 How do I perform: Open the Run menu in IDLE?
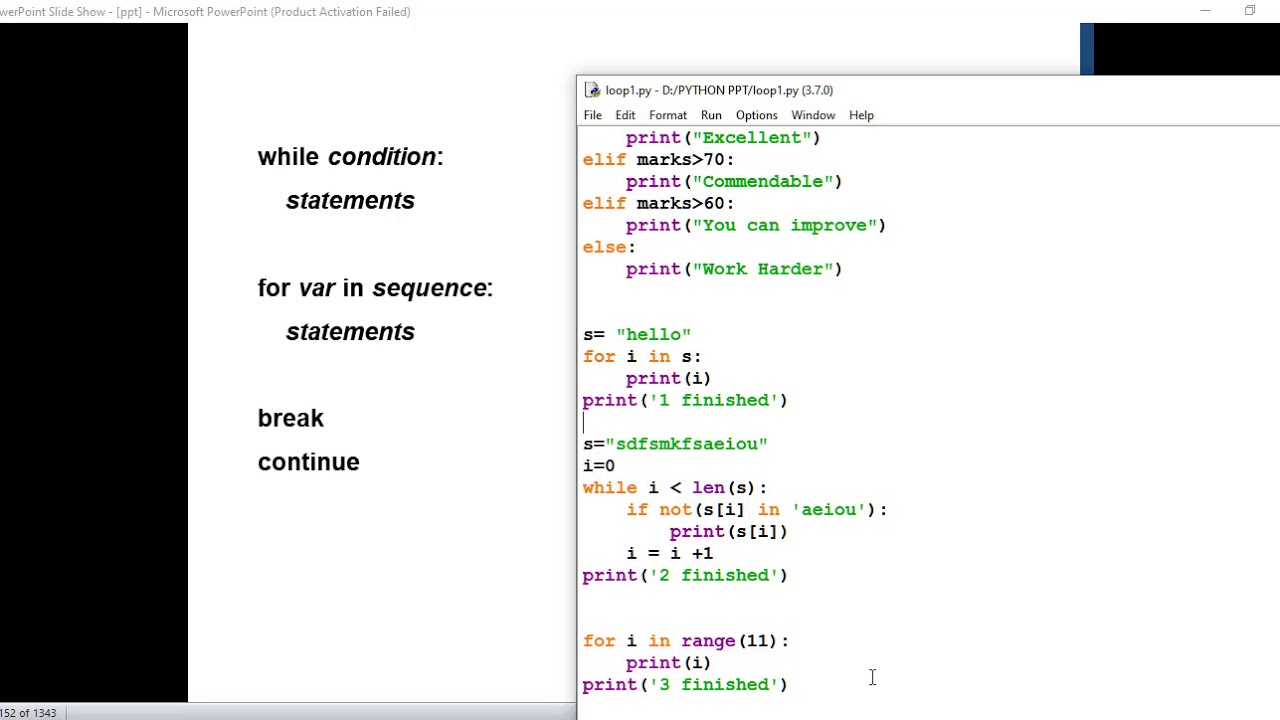[711, 115]
